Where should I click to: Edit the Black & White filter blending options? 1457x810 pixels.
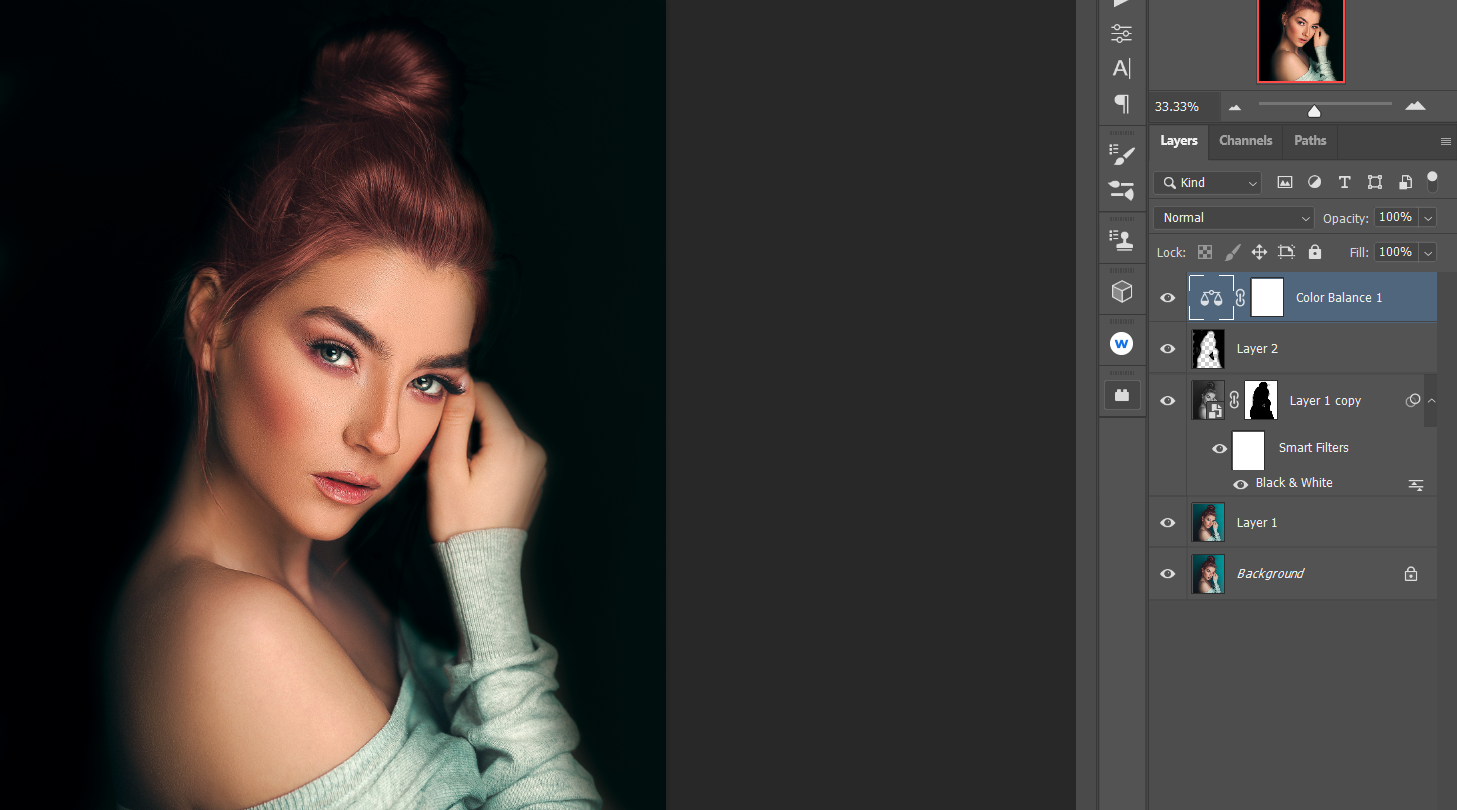coord(1415,485)
